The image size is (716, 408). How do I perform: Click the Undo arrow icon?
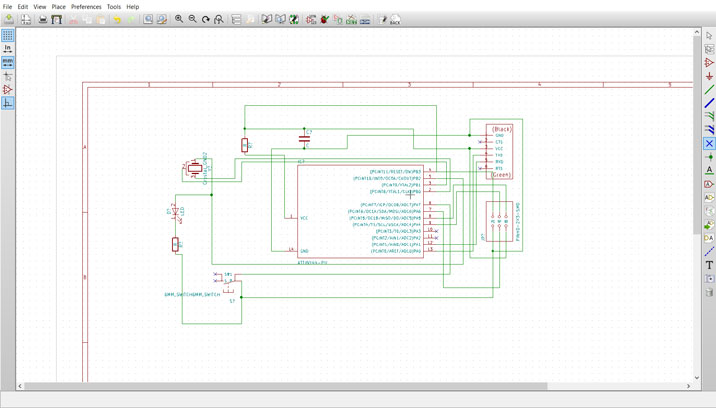[117, 19]
